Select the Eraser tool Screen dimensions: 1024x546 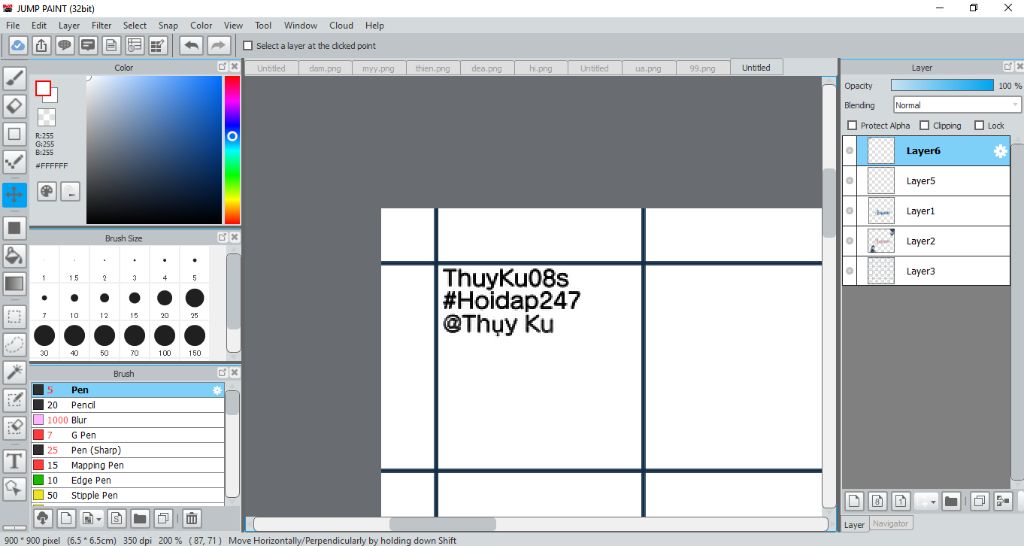click(14, 106)
